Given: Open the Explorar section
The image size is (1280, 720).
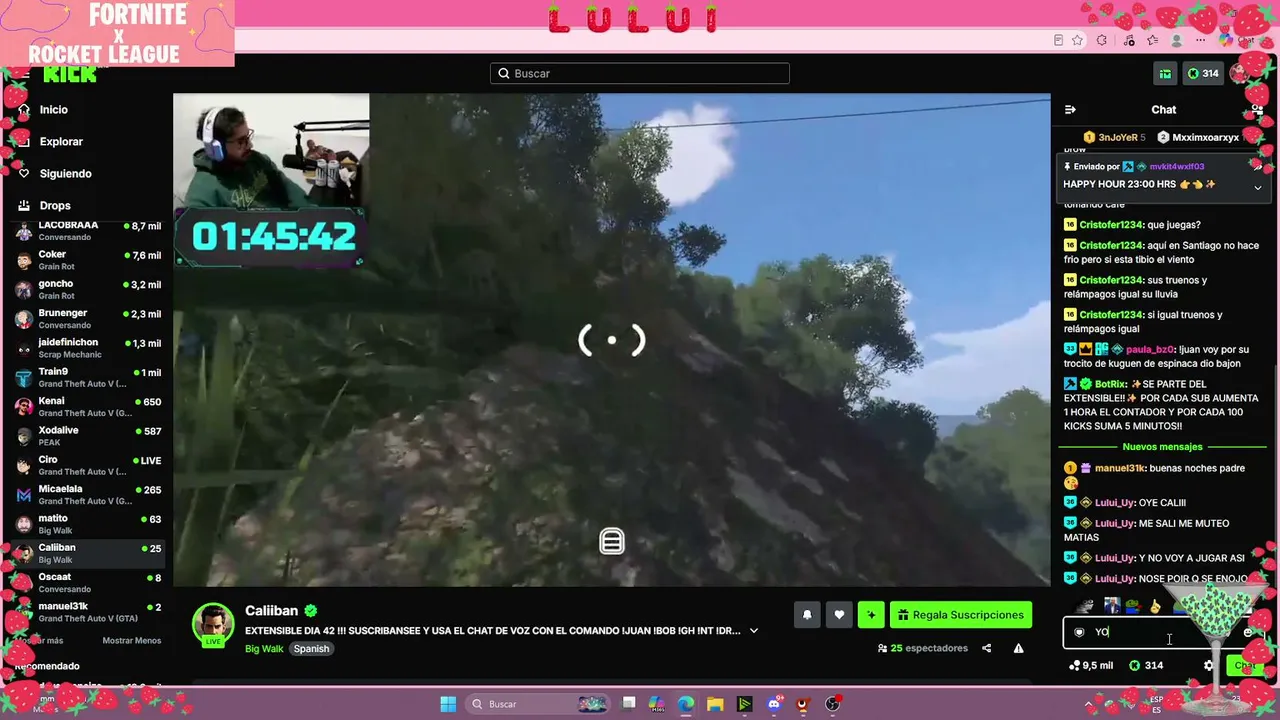Looking at the screenshot, I should tap(61, 142).
